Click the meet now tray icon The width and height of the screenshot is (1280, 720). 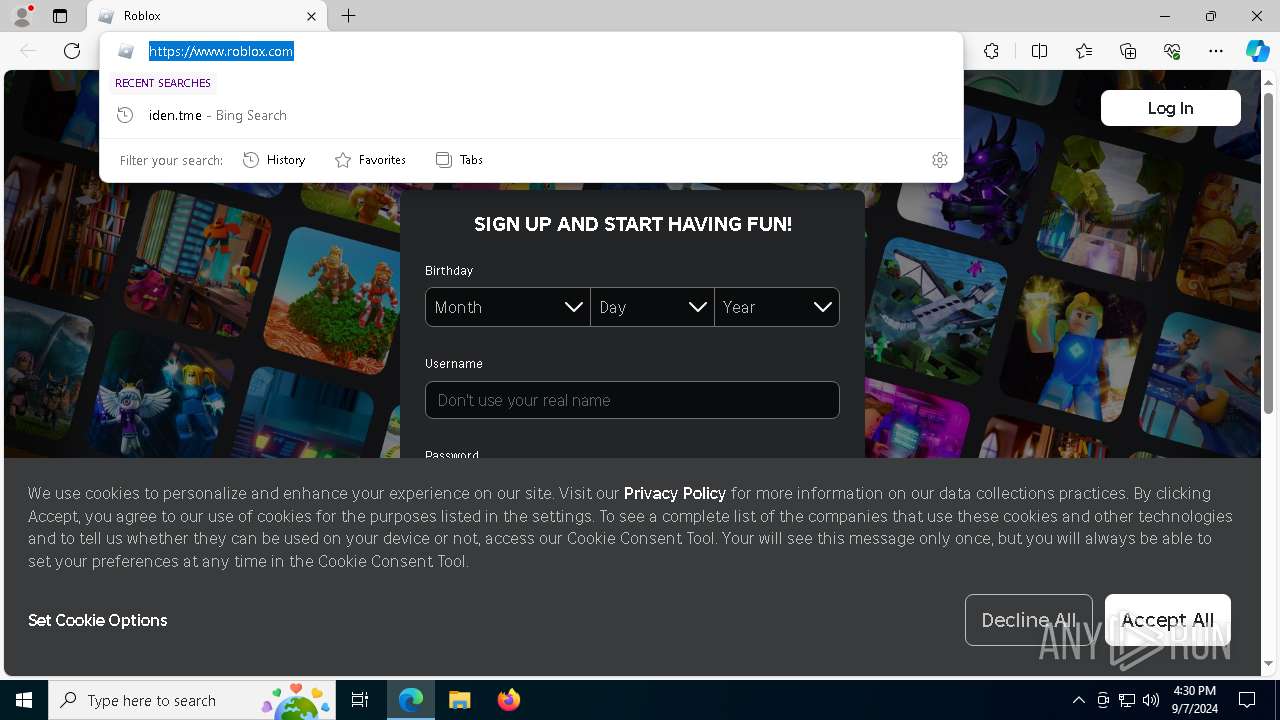tap(1103, 700)
